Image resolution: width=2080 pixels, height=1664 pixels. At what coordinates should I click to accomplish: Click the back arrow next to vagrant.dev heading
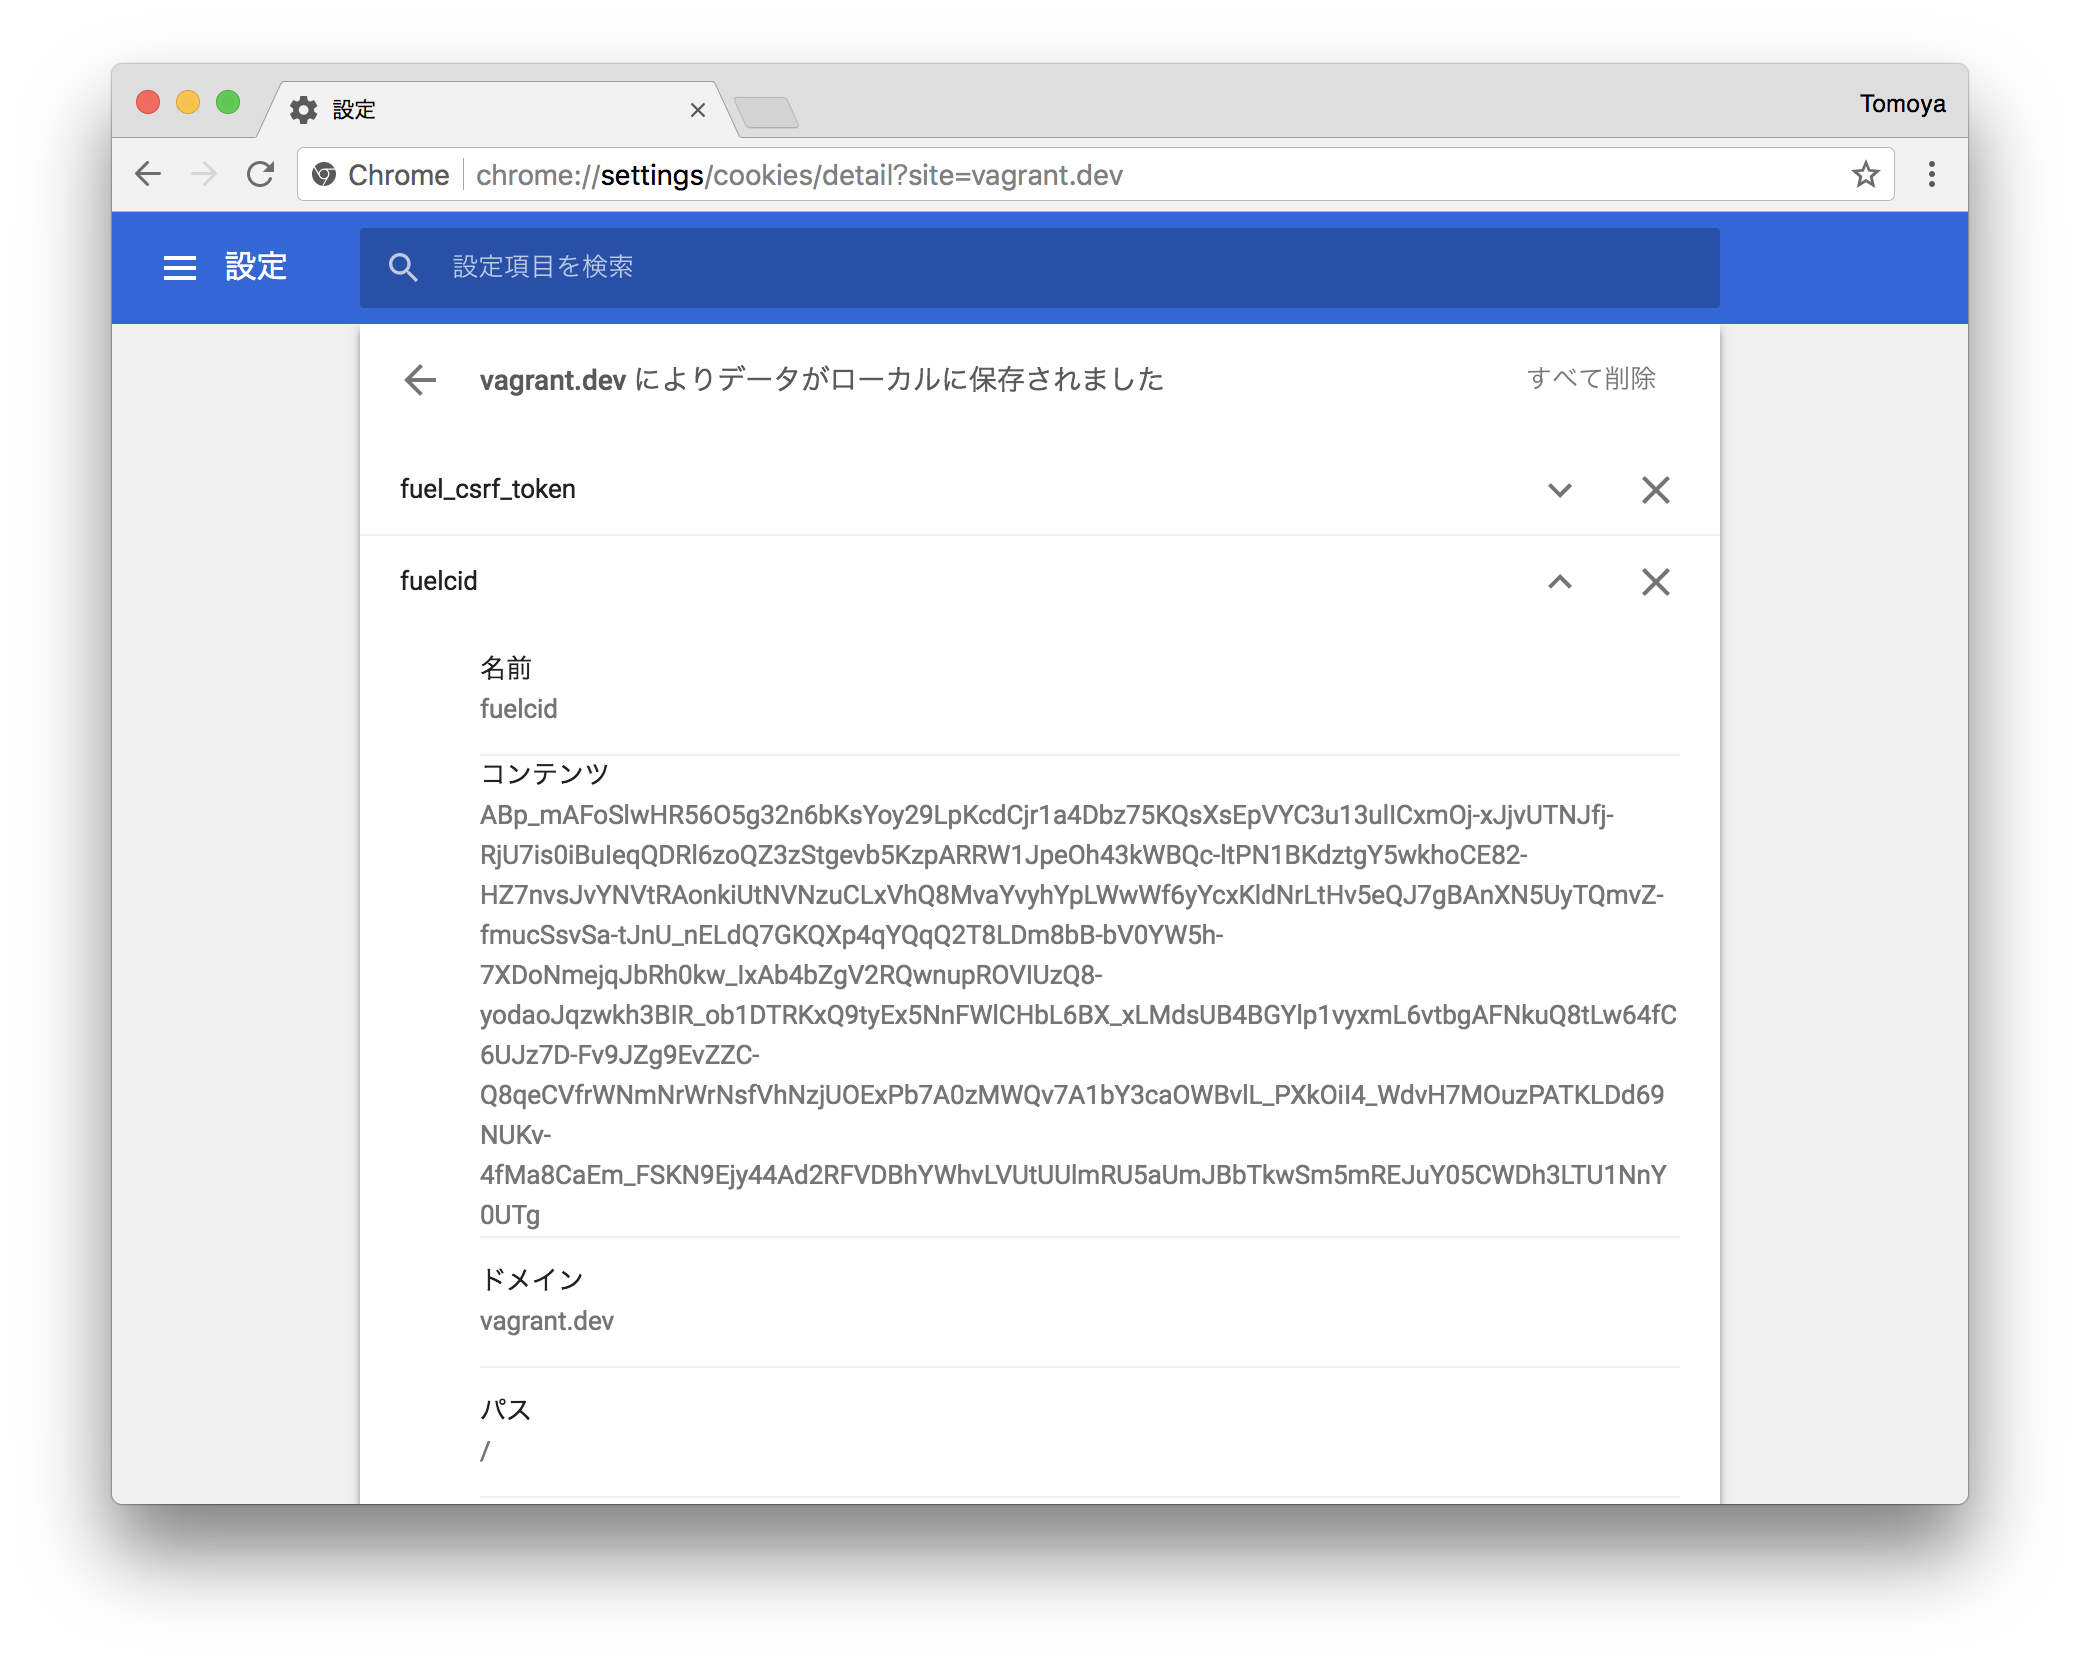click(420, 380)
